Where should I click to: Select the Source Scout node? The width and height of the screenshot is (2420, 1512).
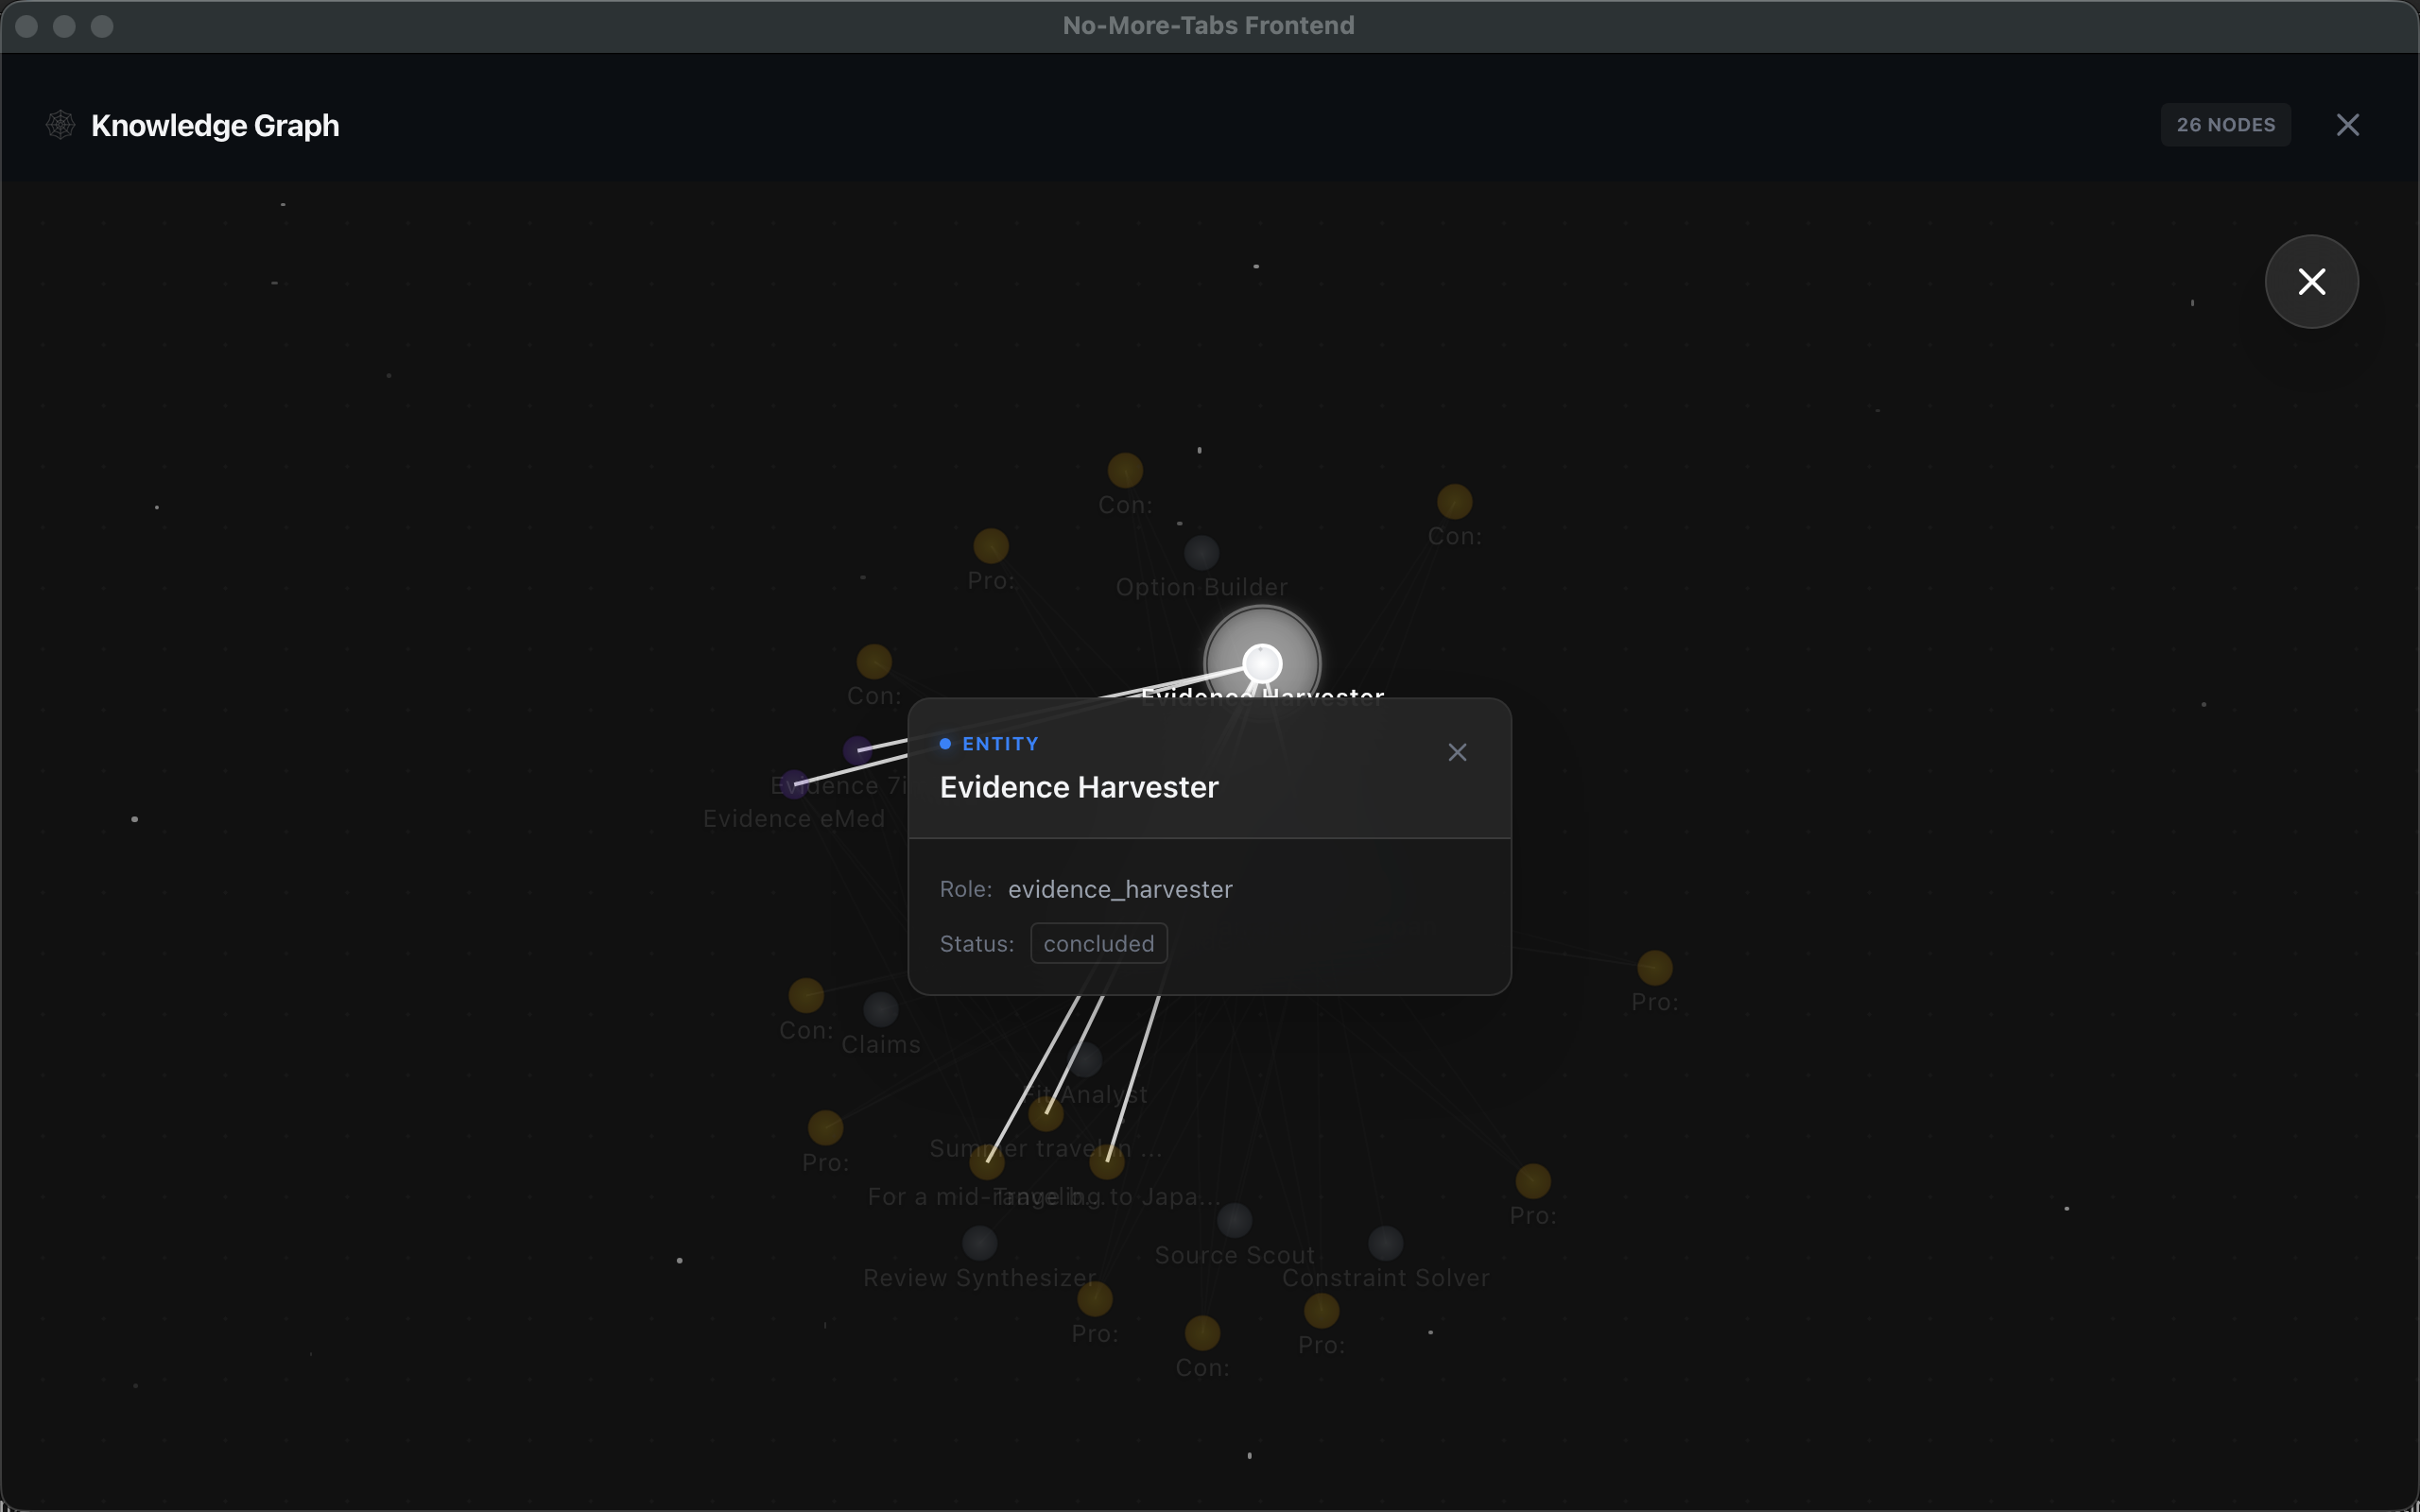pos(1234,1221)
